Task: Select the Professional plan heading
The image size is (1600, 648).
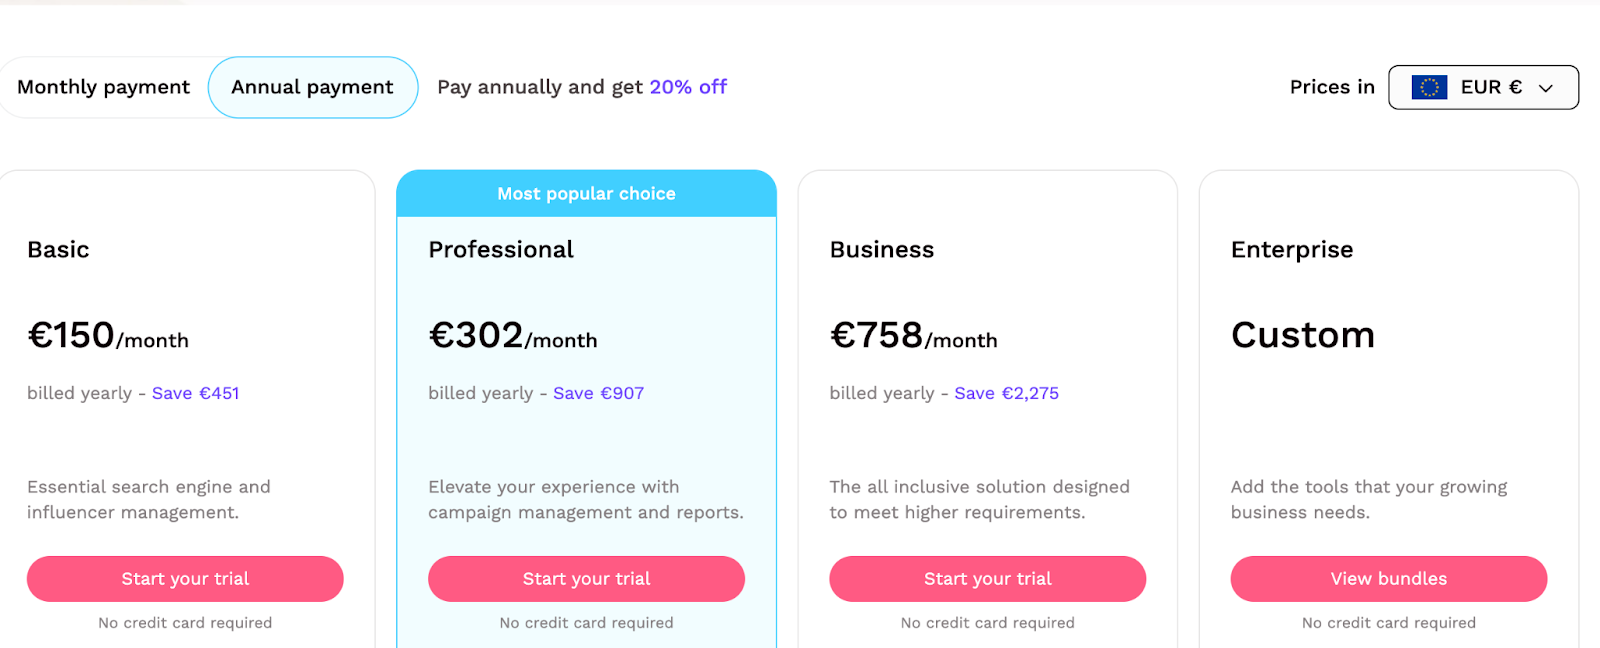Action: coord(501,249)
